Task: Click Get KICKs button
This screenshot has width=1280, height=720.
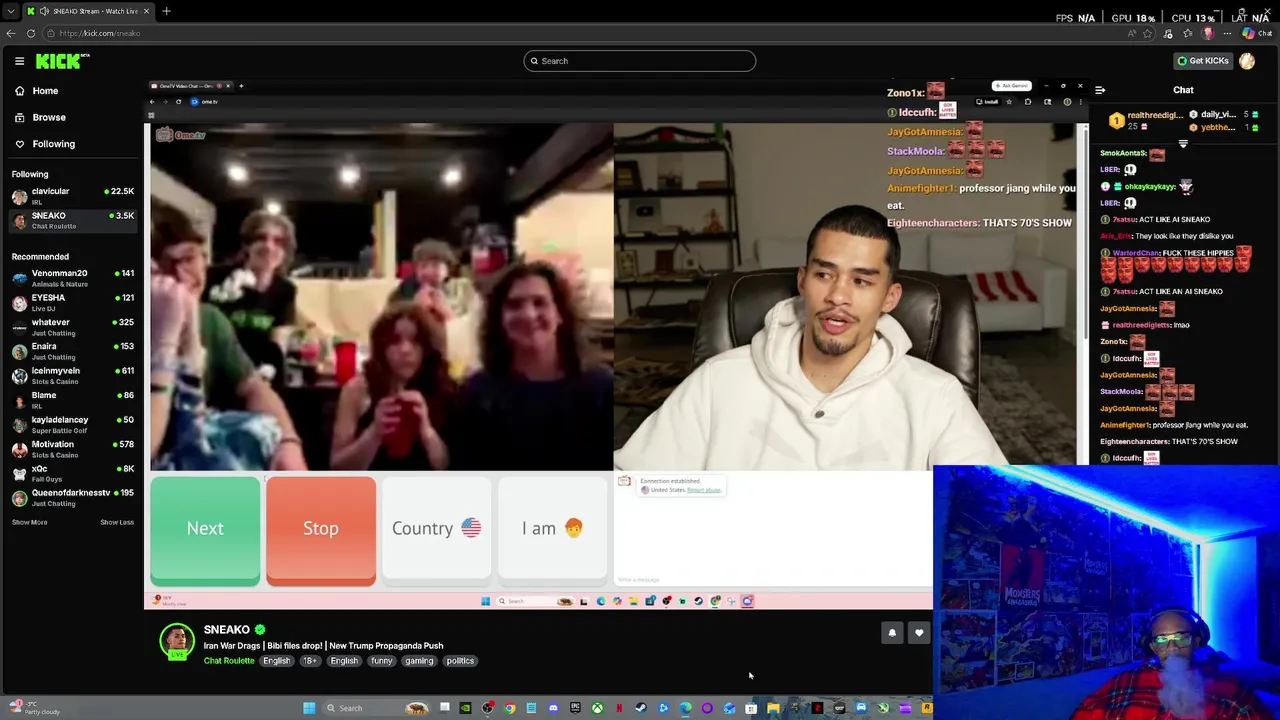Action: point(1202,61)
